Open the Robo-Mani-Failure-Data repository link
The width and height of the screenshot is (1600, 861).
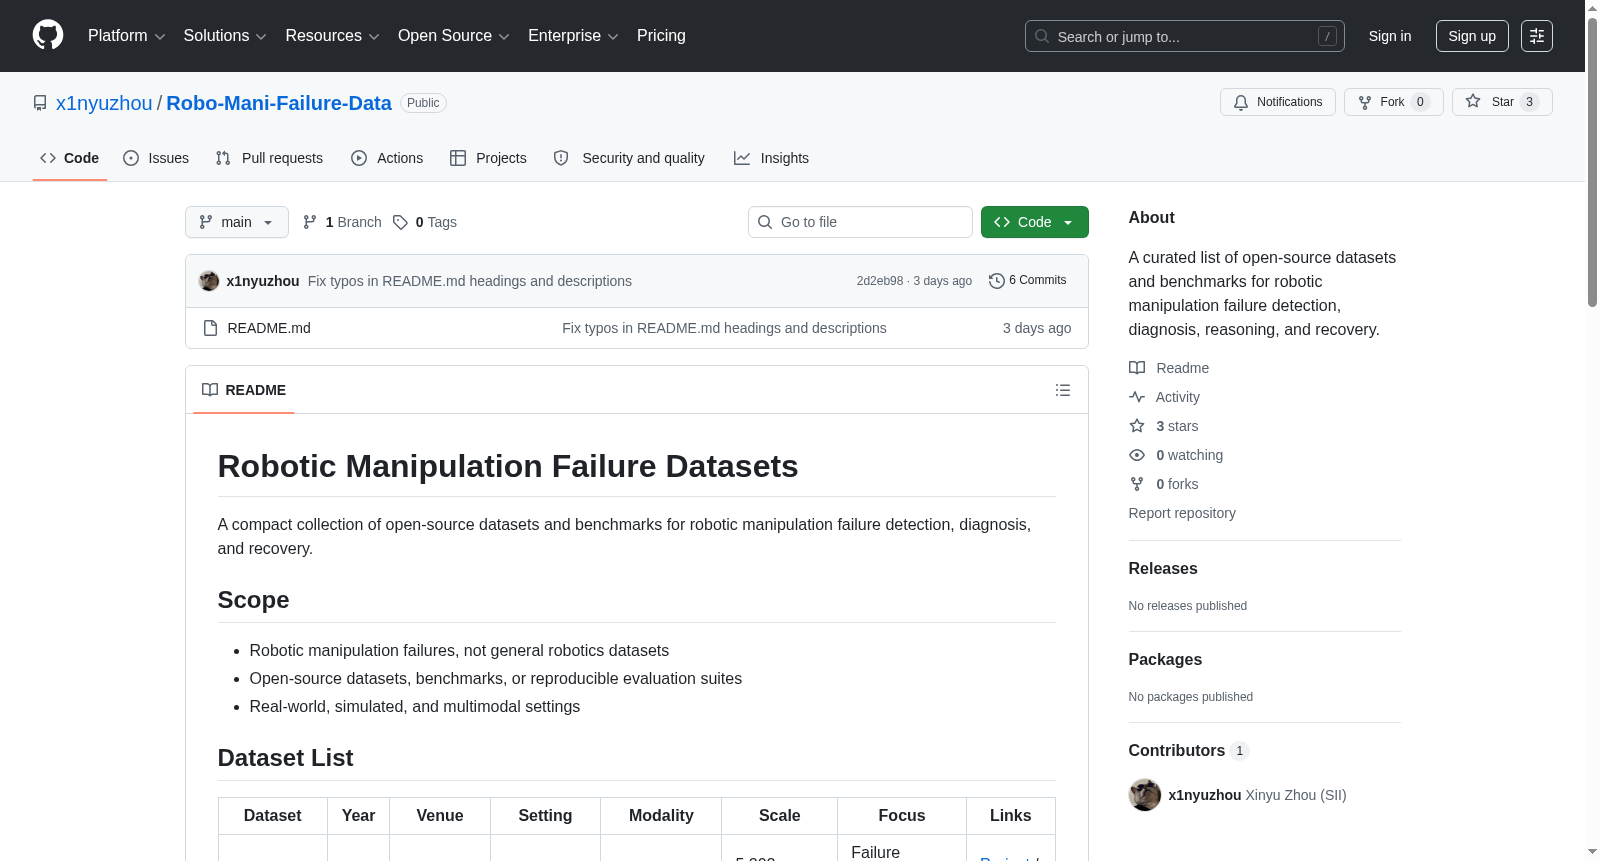(279, 103)
